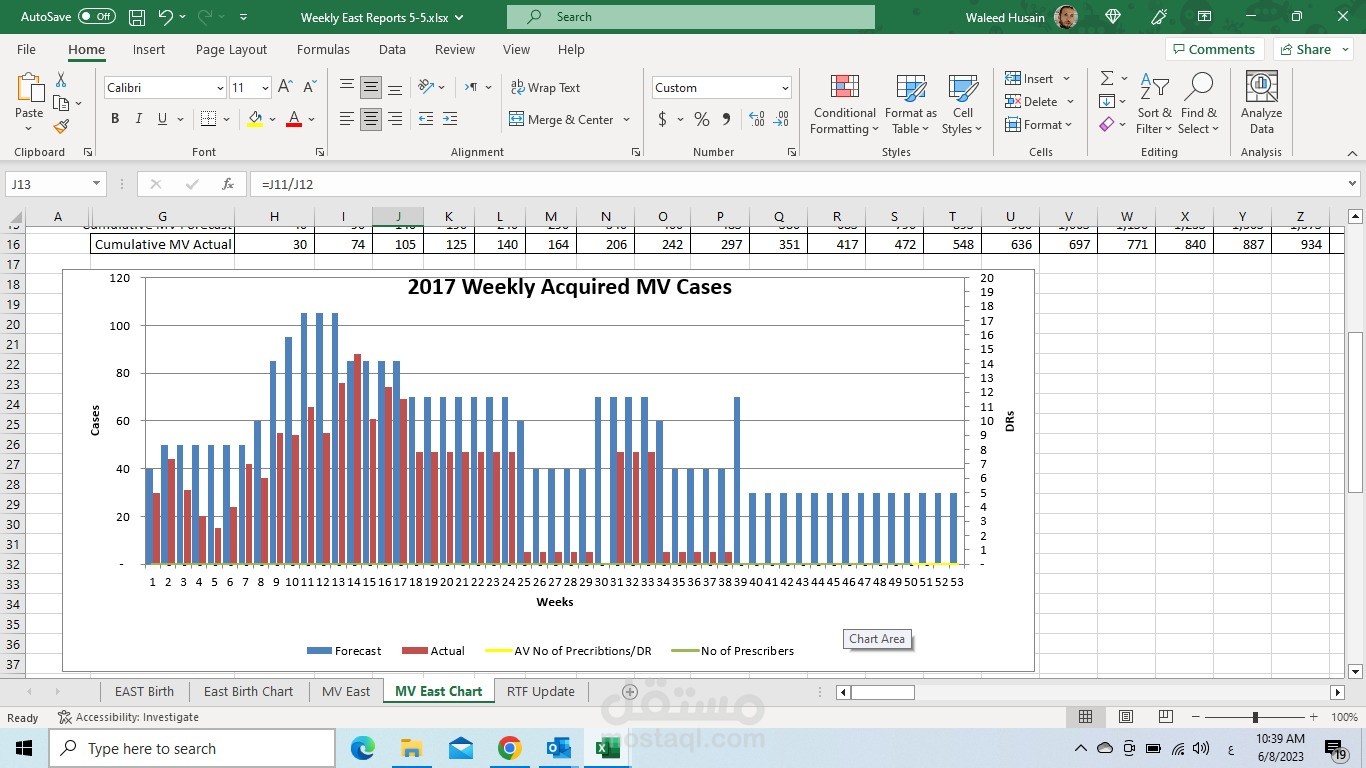
Task: Open the Formulas ribbon tab
Action: click(x=323, y=49)
